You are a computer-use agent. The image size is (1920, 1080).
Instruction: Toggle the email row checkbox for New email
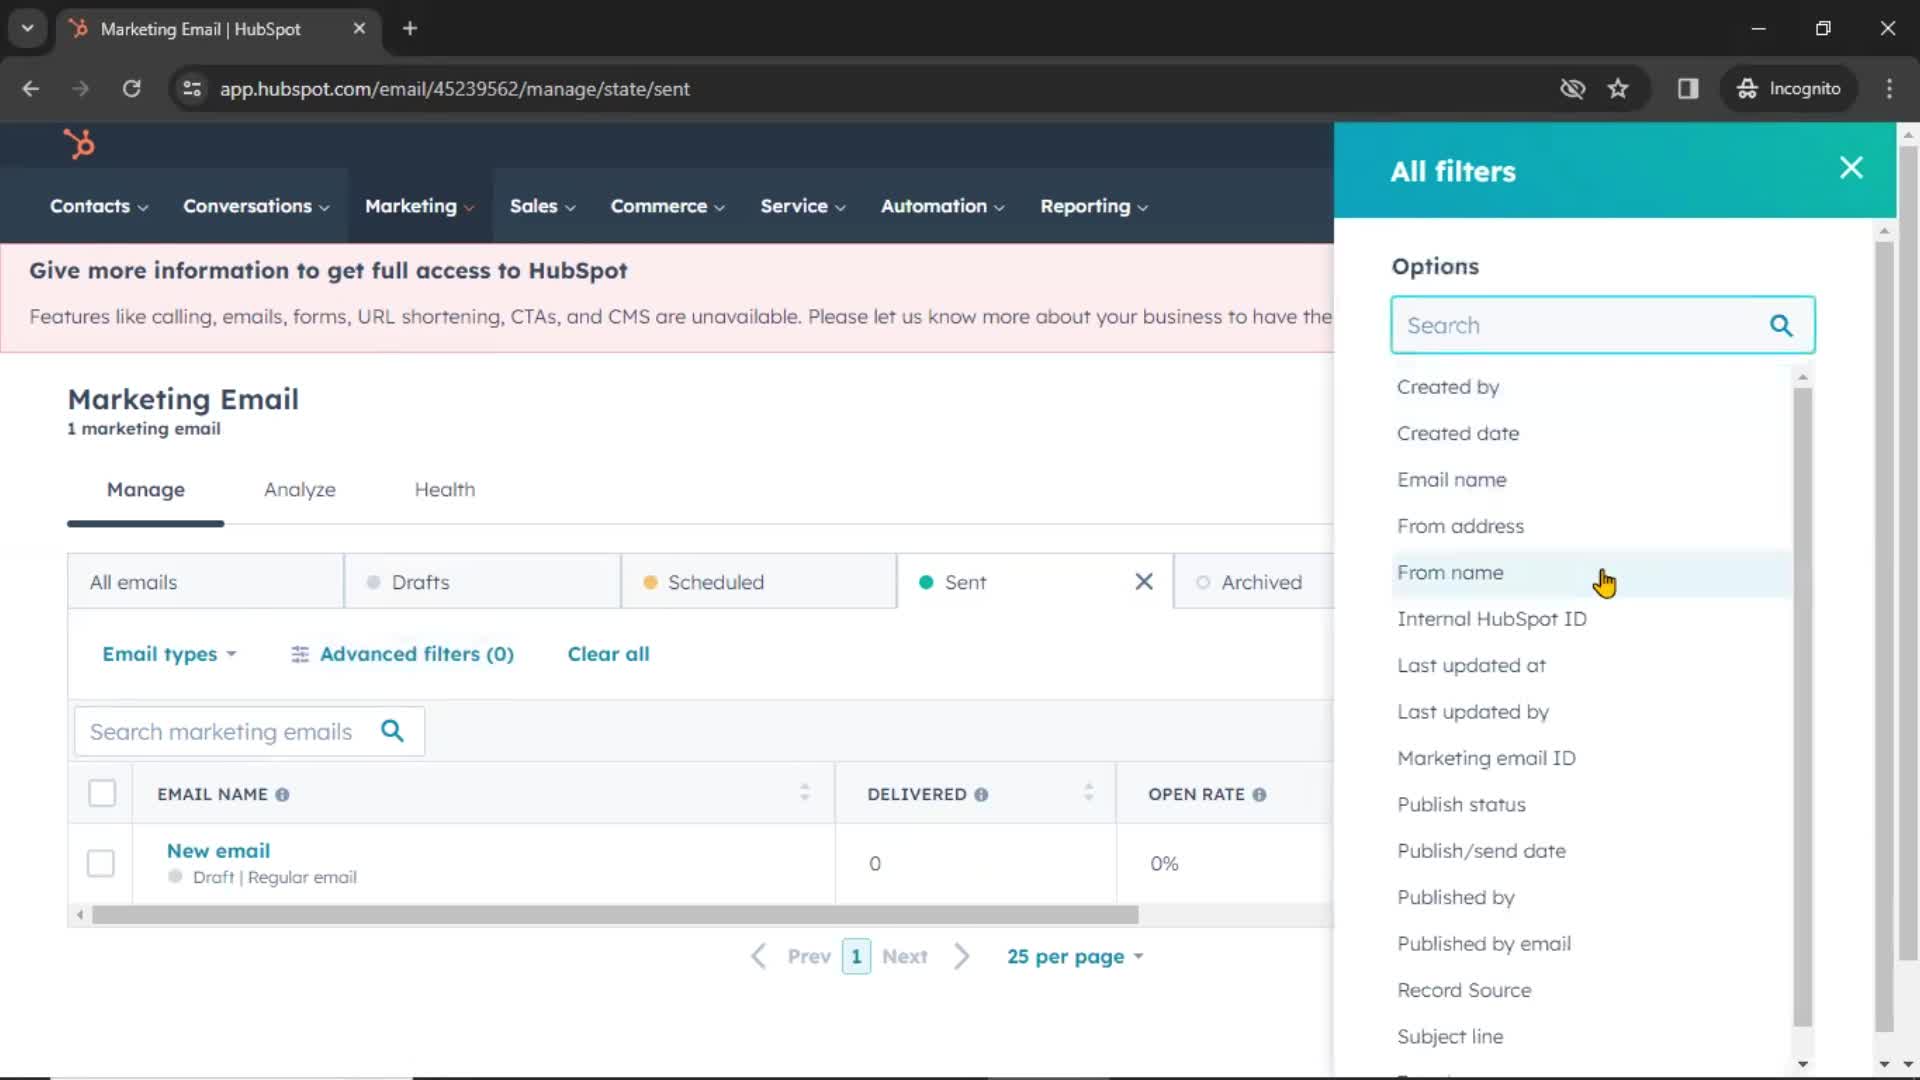tap(102, 862)
